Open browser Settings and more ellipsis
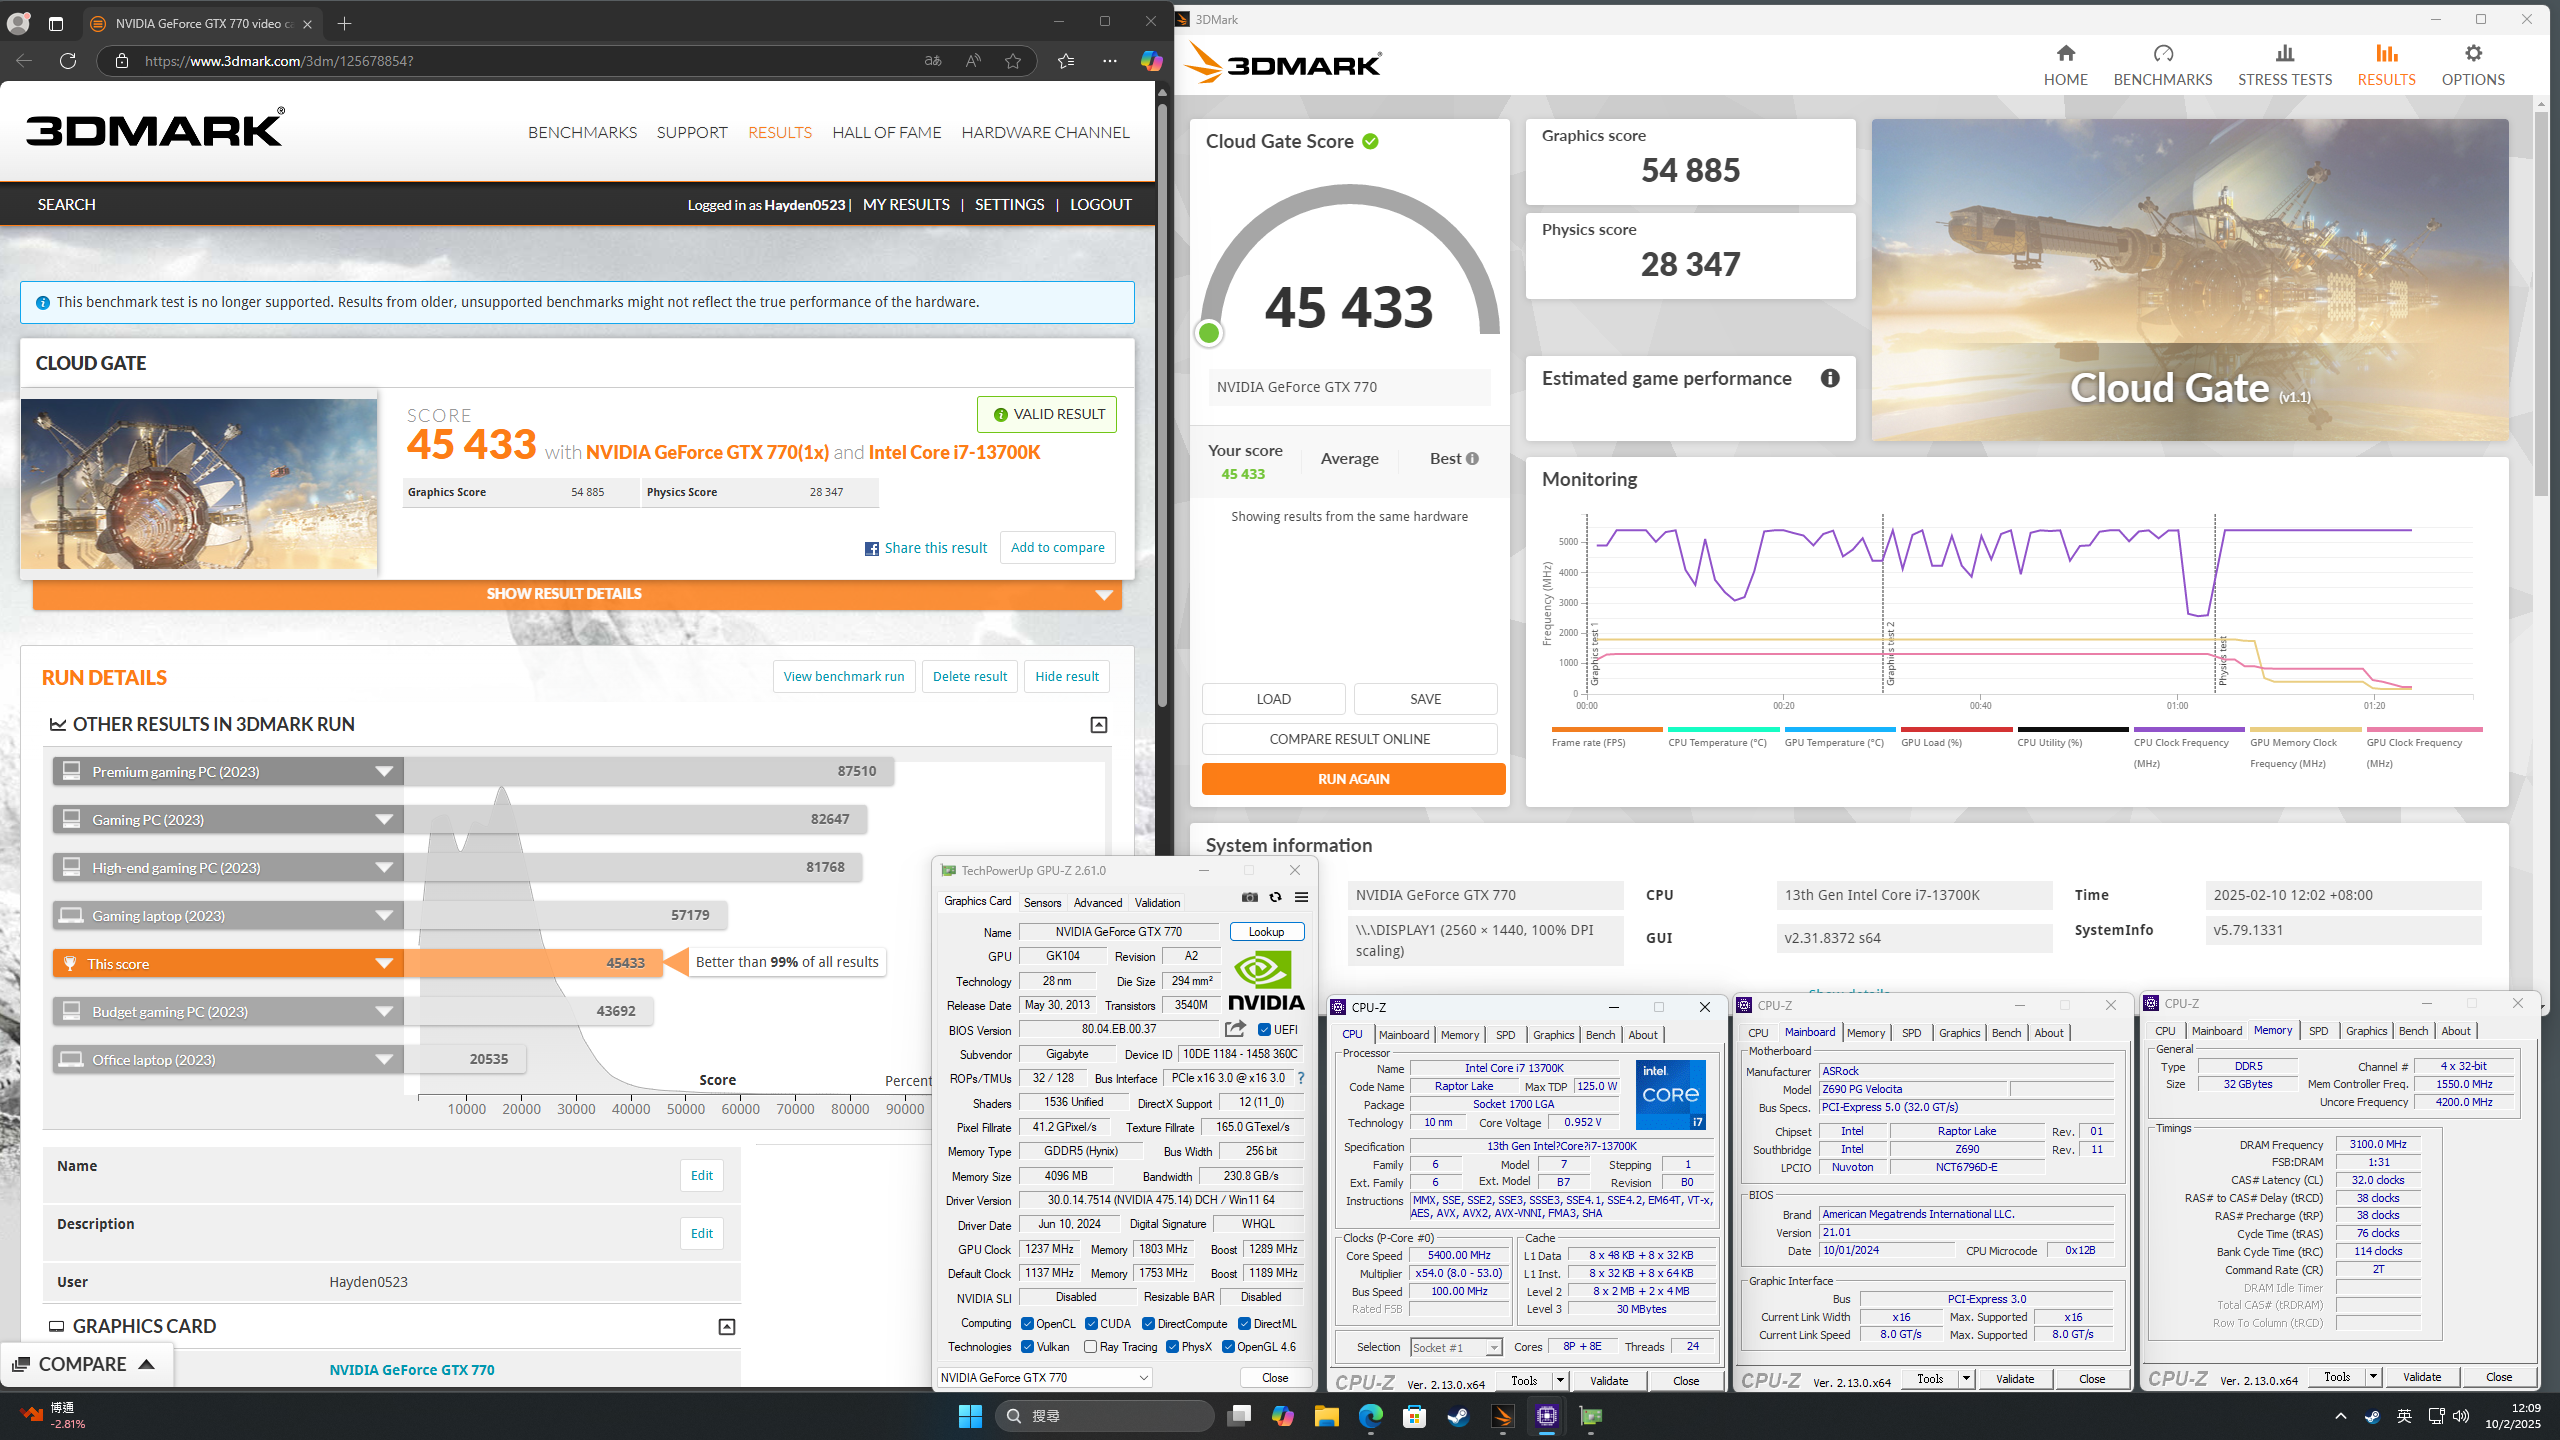Viewport: 2560px width, 1440px height. coord(1110,61)
